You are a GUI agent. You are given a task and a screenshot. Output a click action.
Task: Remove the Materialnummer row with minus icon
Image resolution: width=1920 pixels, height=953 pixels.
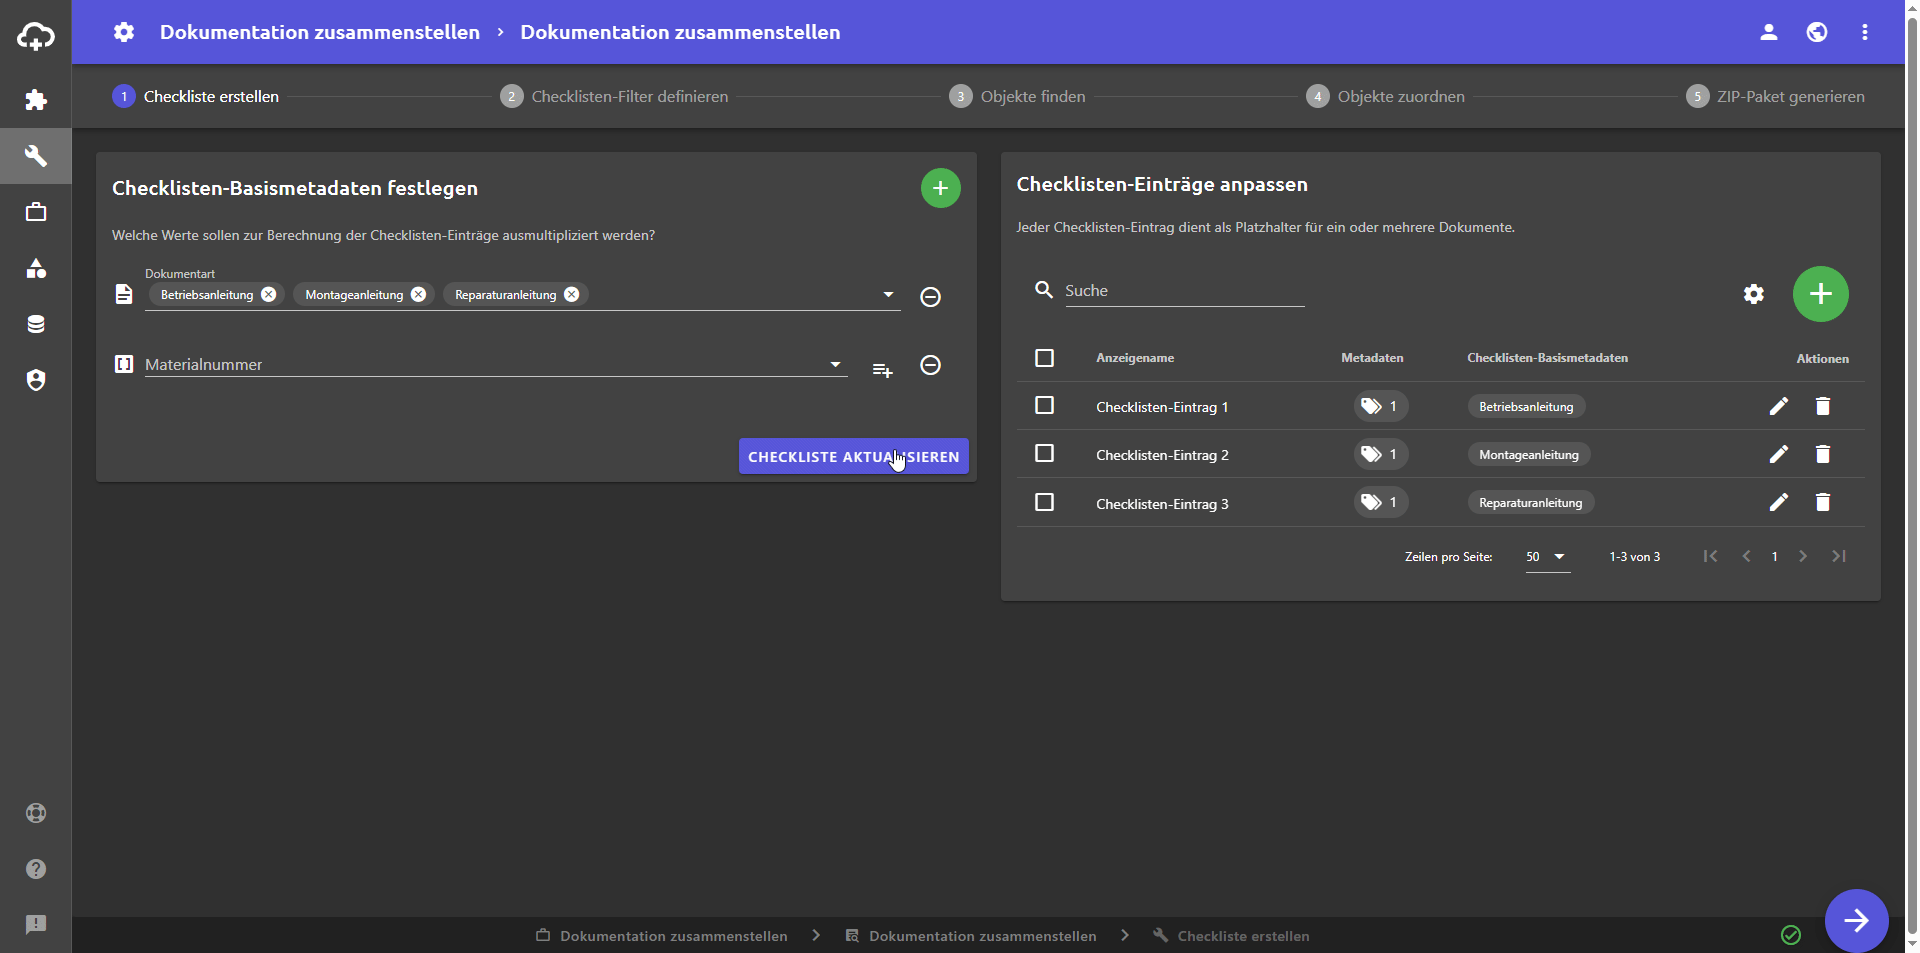coord(930,366)
